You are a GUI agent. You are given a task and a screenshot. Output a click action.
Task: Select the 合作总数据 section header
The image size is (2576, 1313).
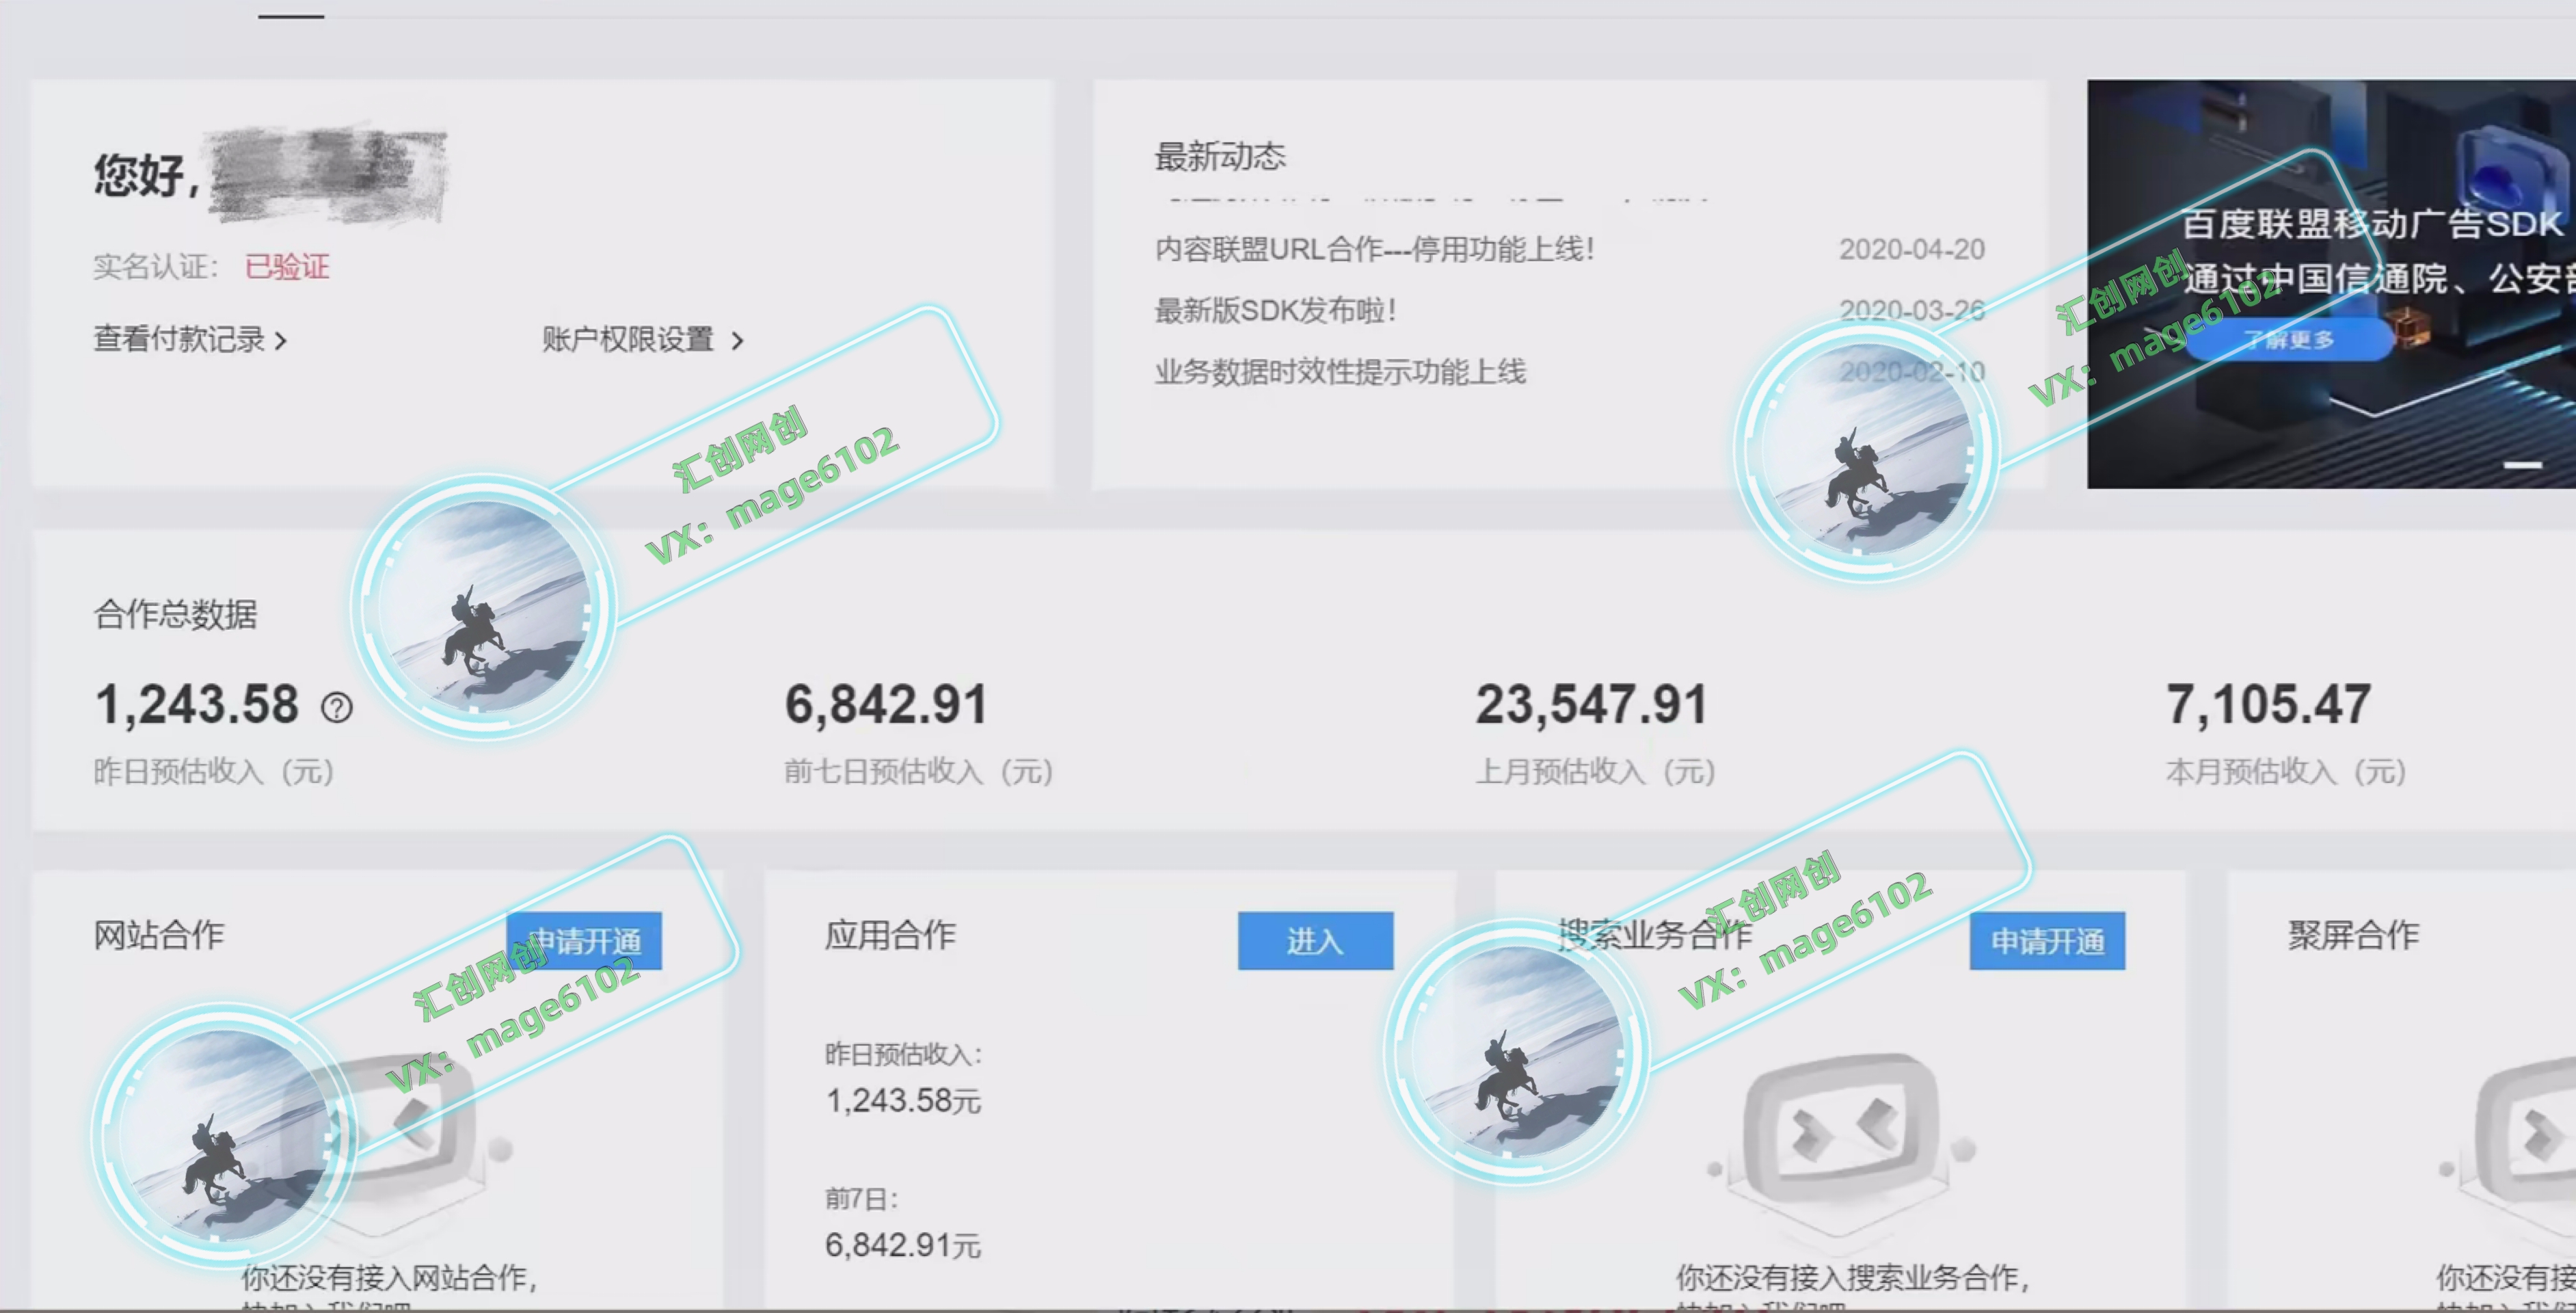[176, 616]
